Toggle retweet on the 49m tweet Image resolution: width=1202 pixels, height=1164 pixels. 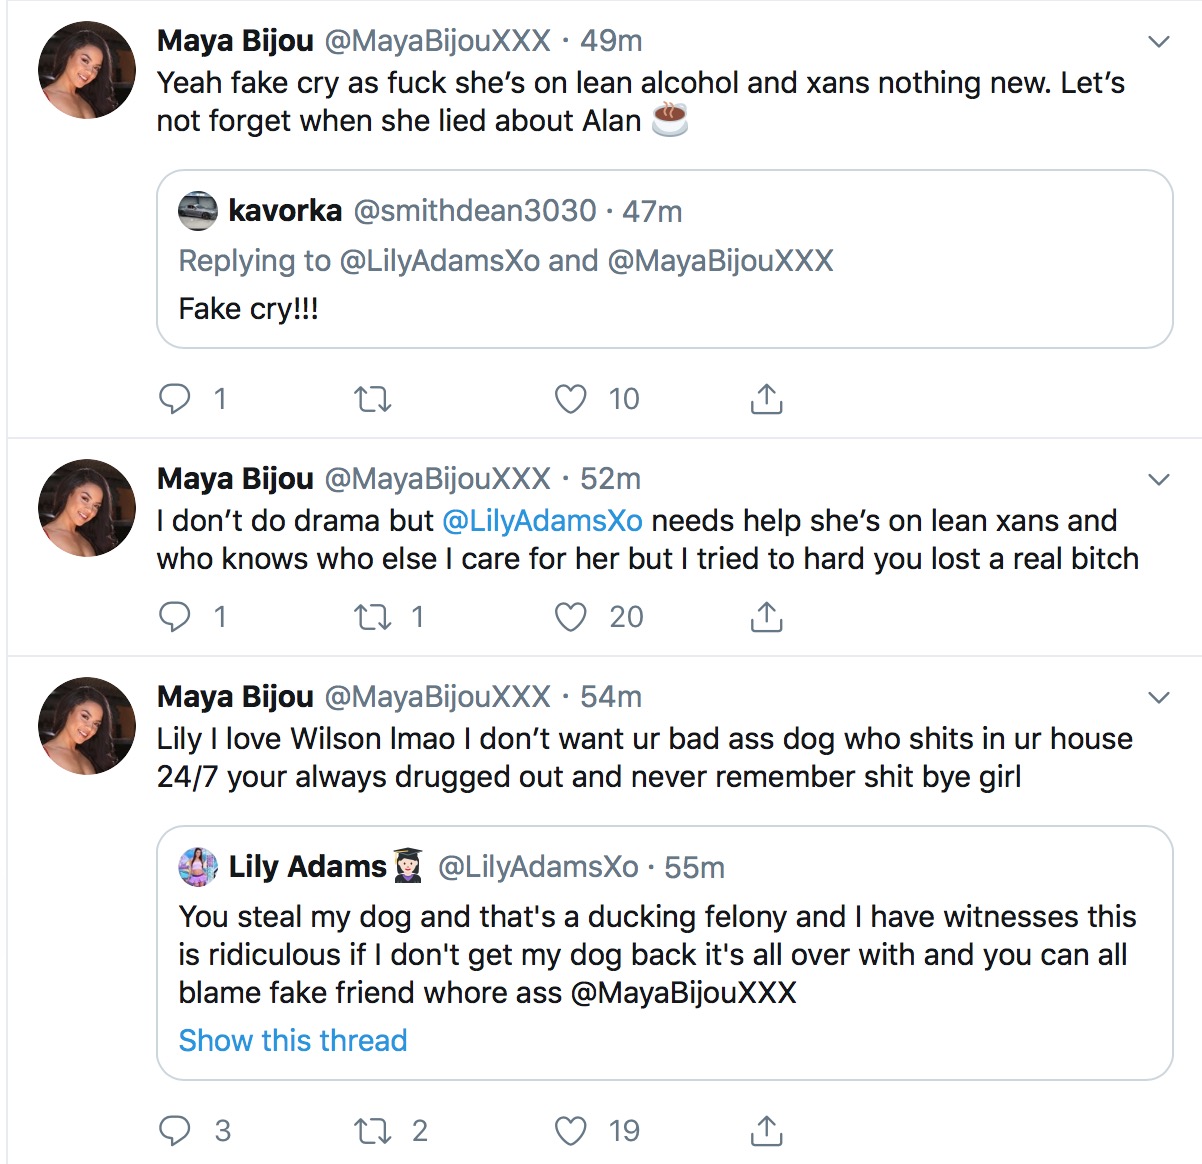pyautogui.click(x=371, y=398)
